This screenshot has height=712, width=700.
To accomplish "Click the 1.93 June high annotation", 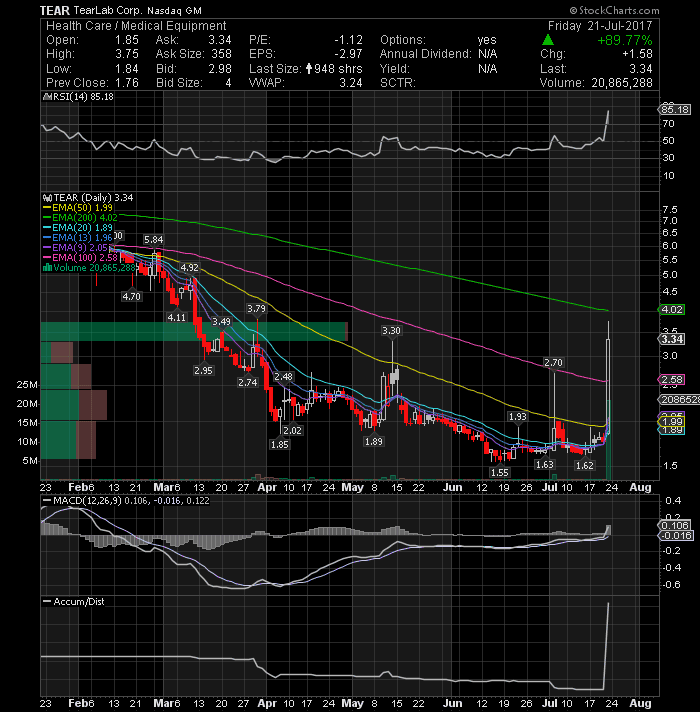I will (518, 416).
